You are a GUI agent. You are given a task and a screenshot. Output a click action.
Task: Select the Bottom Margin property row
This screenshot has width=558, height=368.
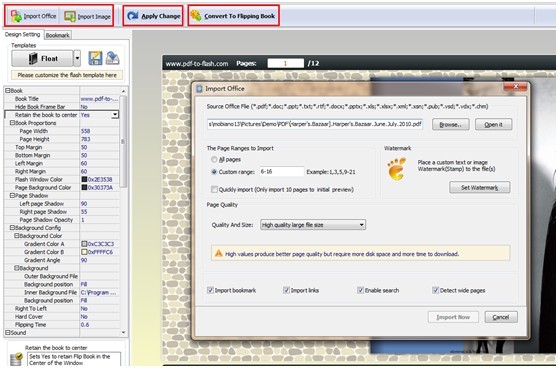pyautogui.click(x=62, y=155)
